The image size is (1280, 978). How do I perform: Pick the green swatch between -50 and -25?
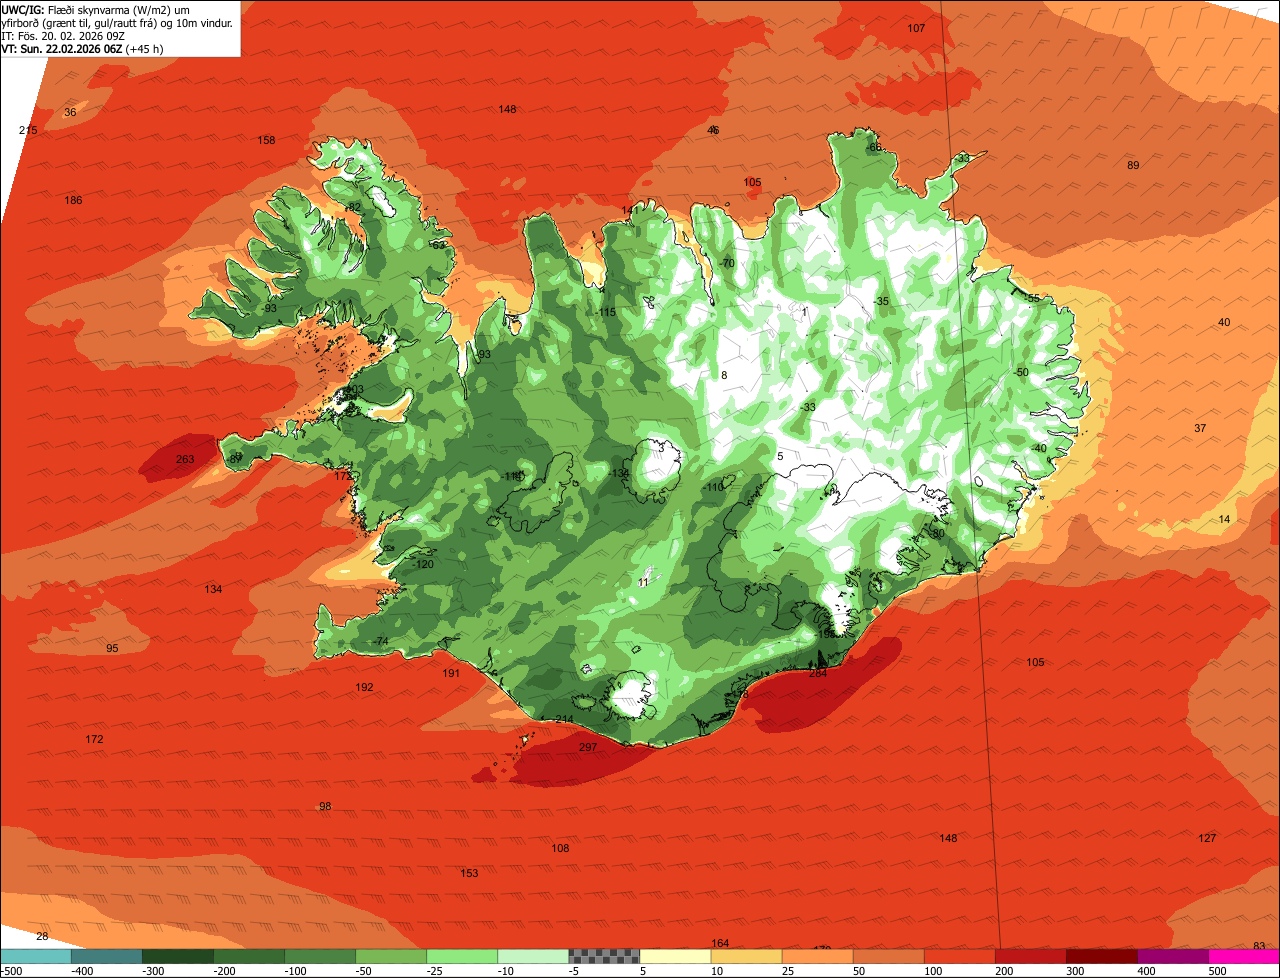click(x=391, y=956)
